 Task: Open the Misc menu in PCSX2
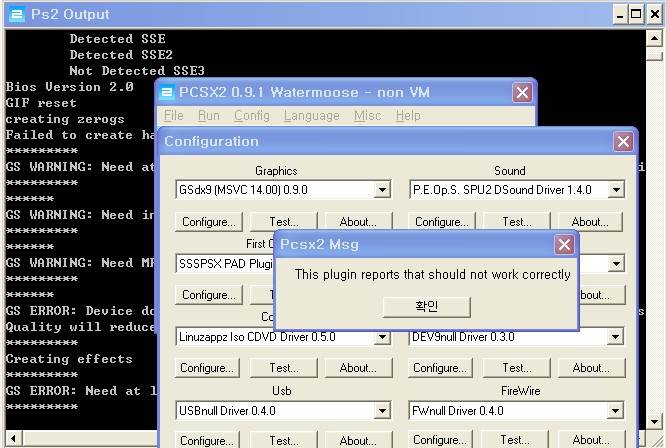pyautogui.click(x=368, y=116)
